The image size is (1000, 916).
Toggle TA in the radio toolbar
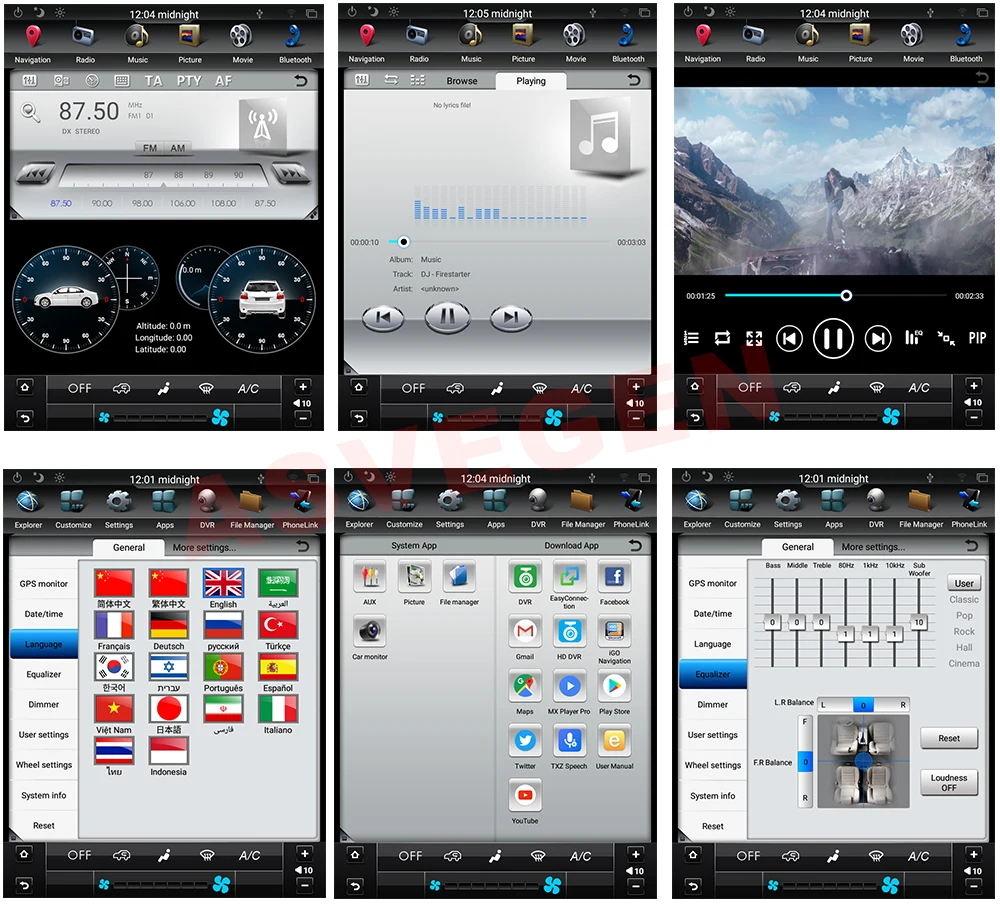tap(153, 81)
